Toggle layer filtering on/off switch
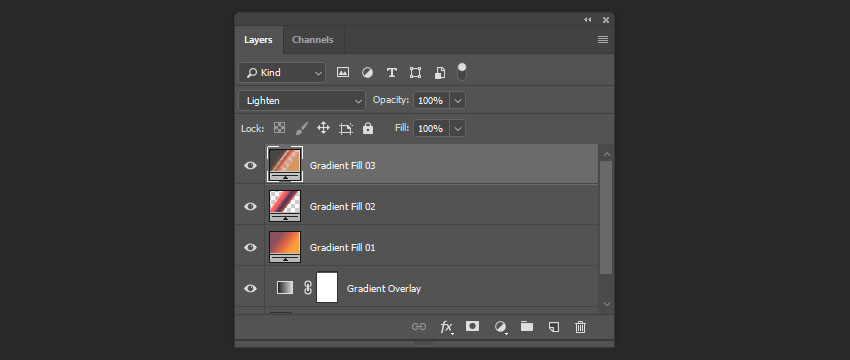This screenshot has width=850, height=360. pos(462,71)
